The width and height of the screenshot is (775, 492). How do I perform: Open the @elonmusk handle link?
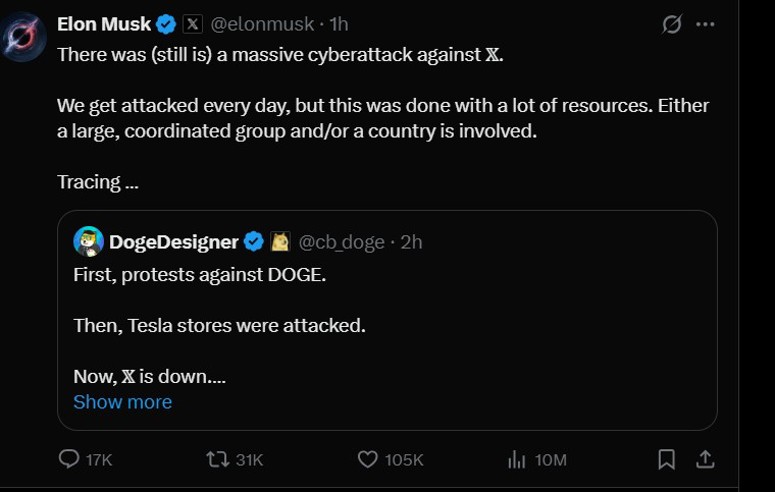[262, 24]
